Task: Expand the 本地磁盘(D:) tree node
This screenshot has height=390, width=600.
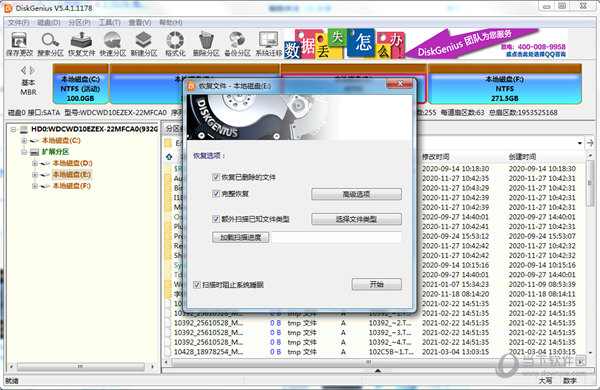Action: pos(35,163)
